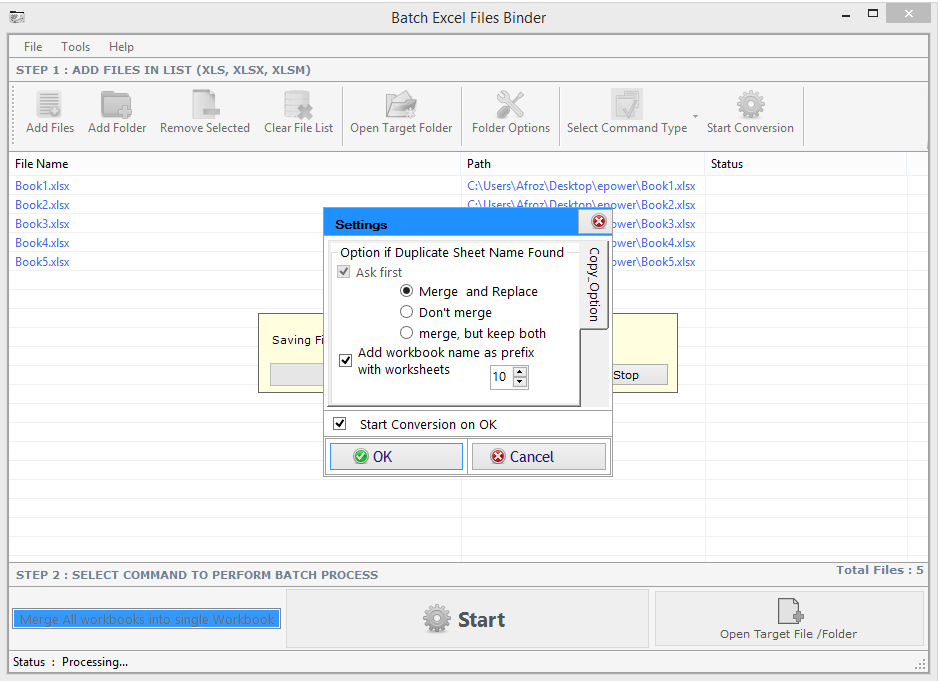Select the Merge and Replace radio option
The width and height of the screenshot is (938, 681).
pyautogui.click(x=406, y=291)
